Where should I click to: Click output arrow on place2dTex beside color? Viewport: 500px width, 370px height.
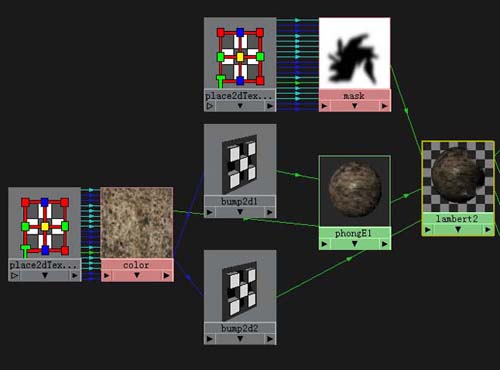tap(75, 275)
